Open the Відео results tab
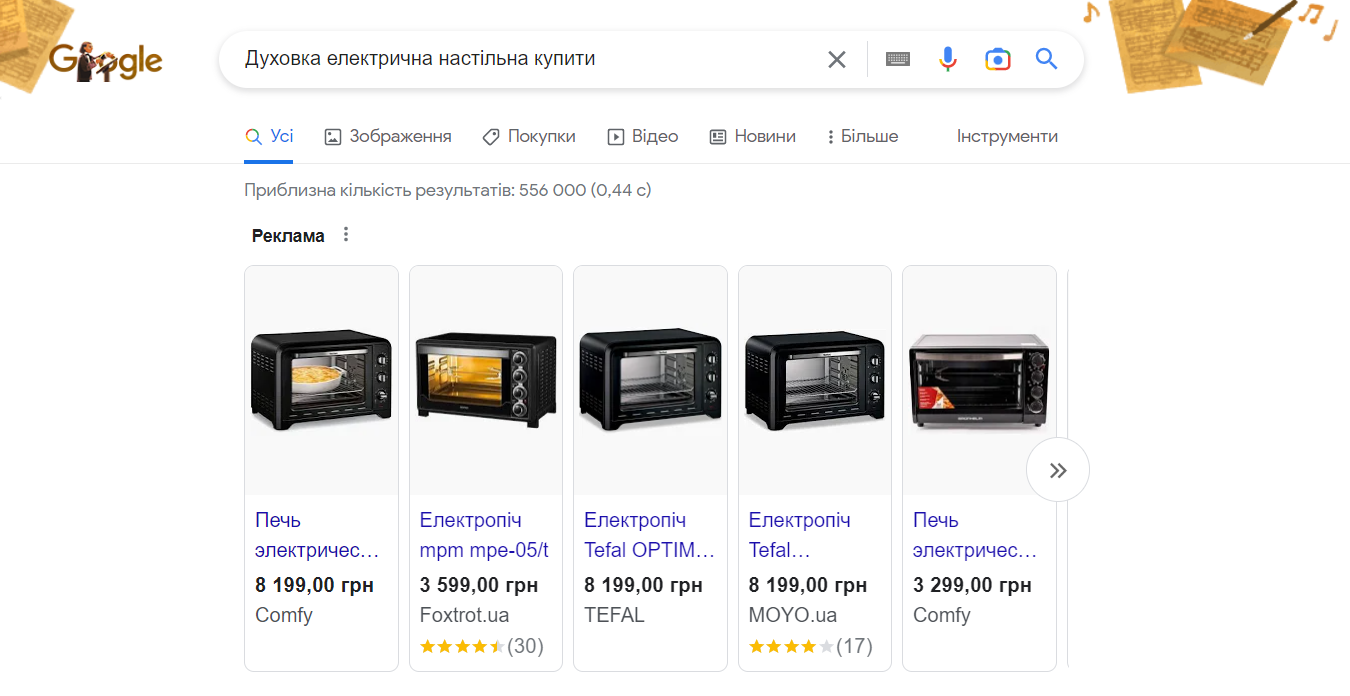Screen dimensions: 1350x696 pos(643,137)
